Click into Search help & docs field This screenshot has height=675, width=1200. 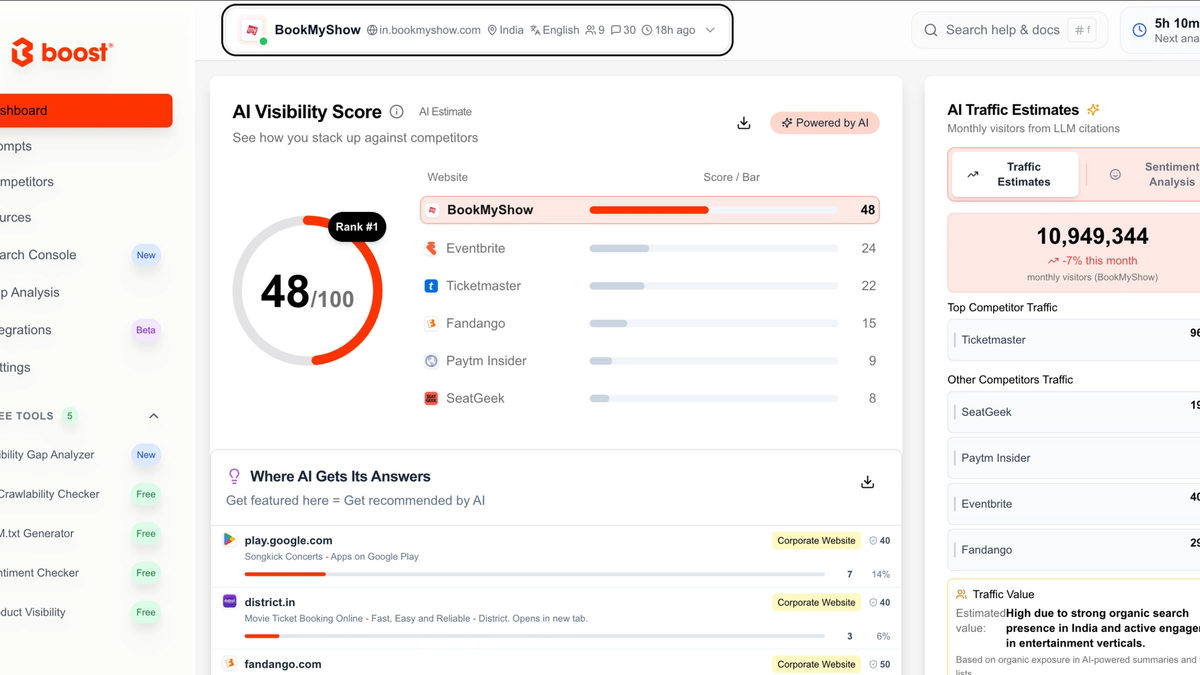[x=1008, y=30]
